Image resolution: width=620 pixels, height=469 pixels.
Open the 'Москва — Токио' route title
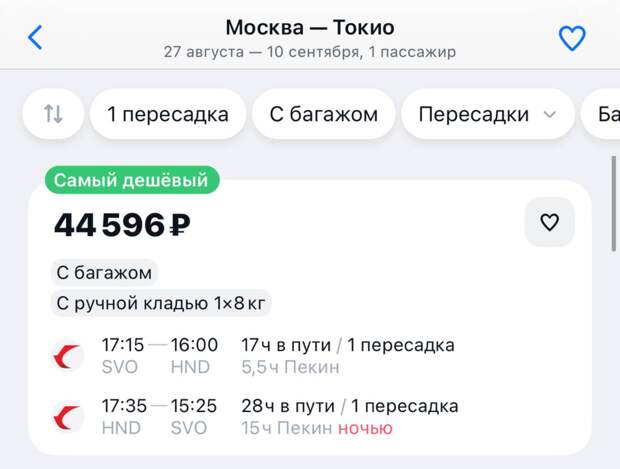pos(310,28)
